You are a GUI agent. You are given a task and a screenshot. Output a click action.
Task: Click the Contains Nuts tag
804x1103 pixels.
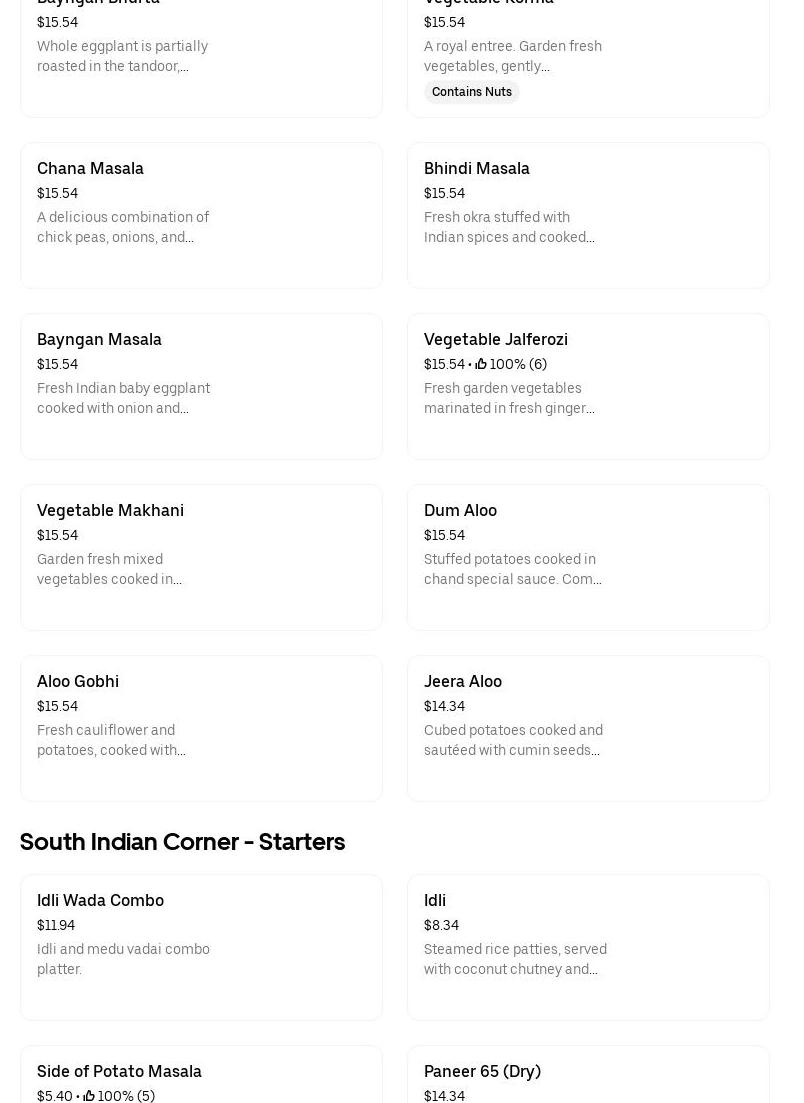tap(472, 92)
